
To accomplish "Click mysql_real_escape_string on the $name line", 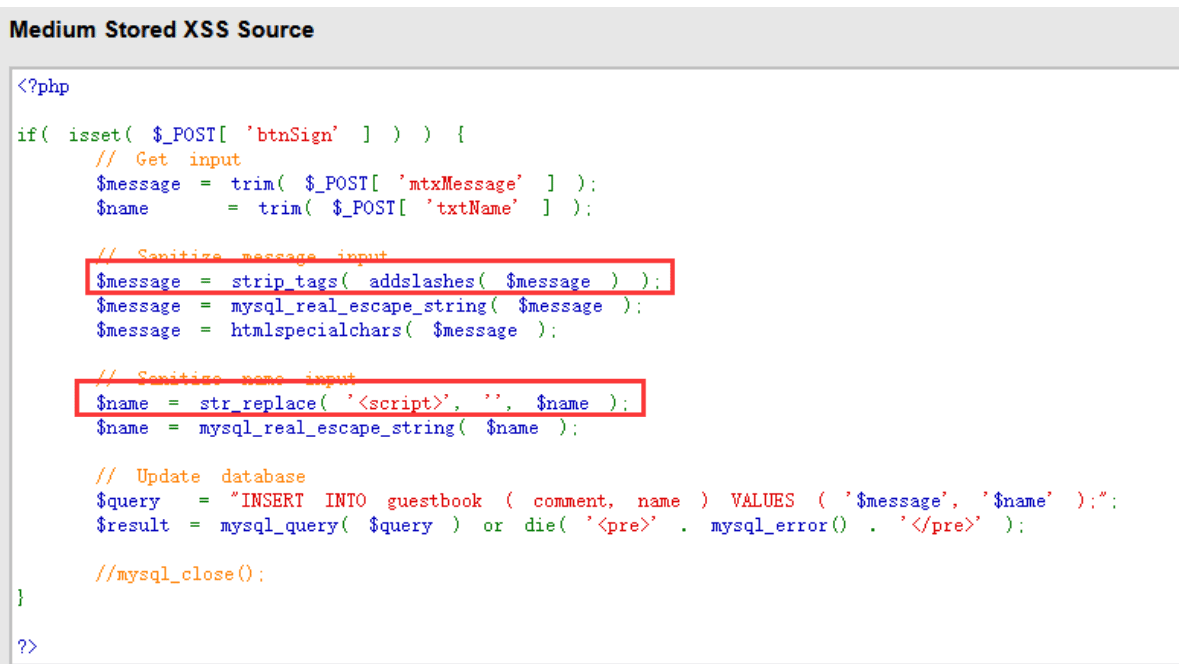I will (x=327, y=428).
